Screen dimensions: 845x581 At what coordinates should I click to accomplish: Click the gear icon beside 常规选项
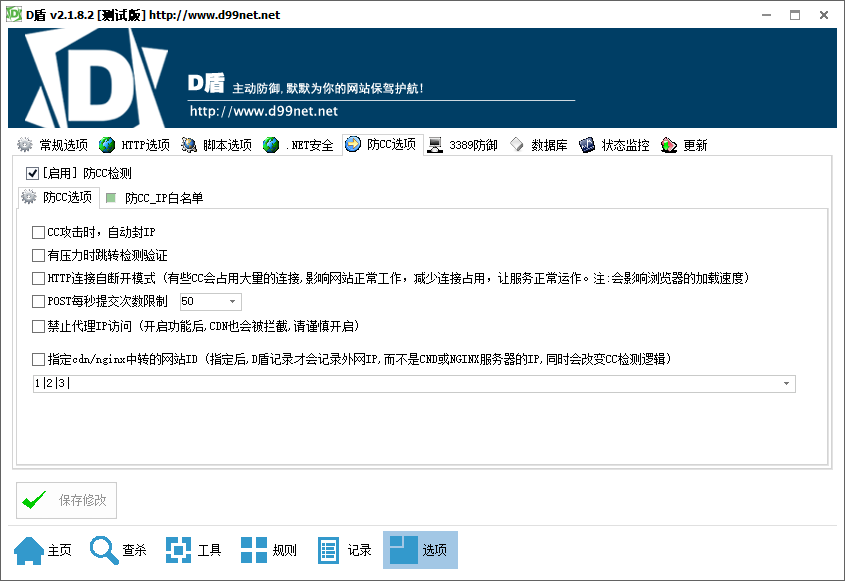(24, 144)
